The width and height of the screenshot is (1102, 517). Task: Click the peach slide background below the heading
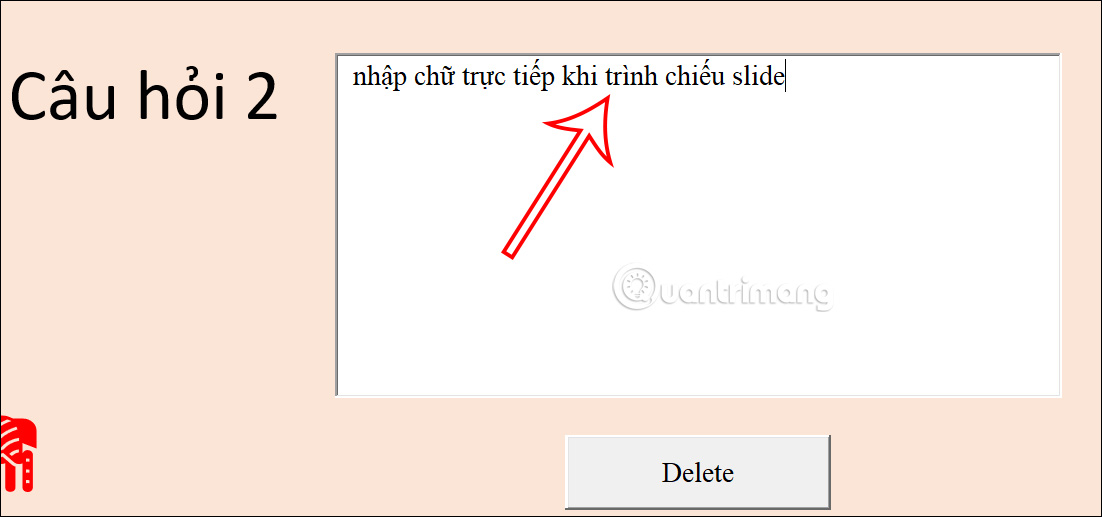(155, 281)
